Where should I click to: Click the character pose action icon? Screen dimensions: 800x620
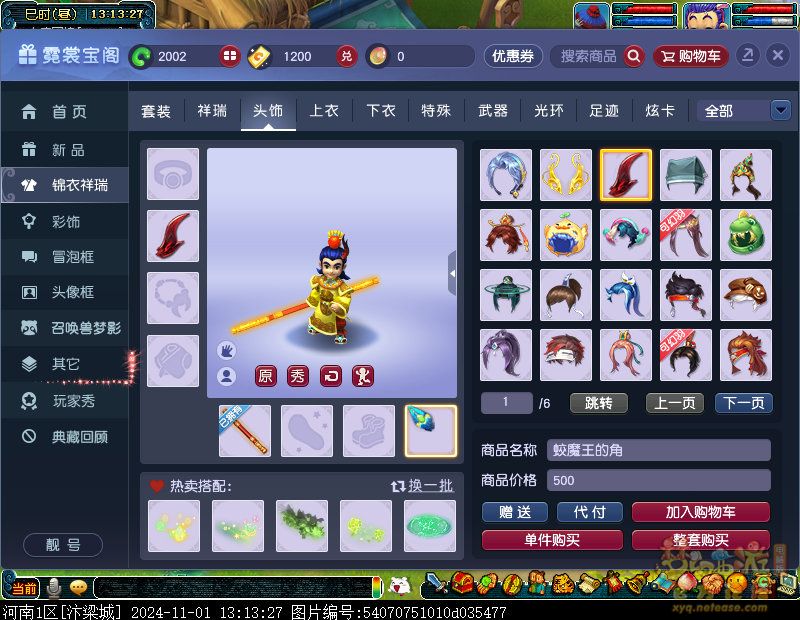pyautogui.click(x=363, y=376)
